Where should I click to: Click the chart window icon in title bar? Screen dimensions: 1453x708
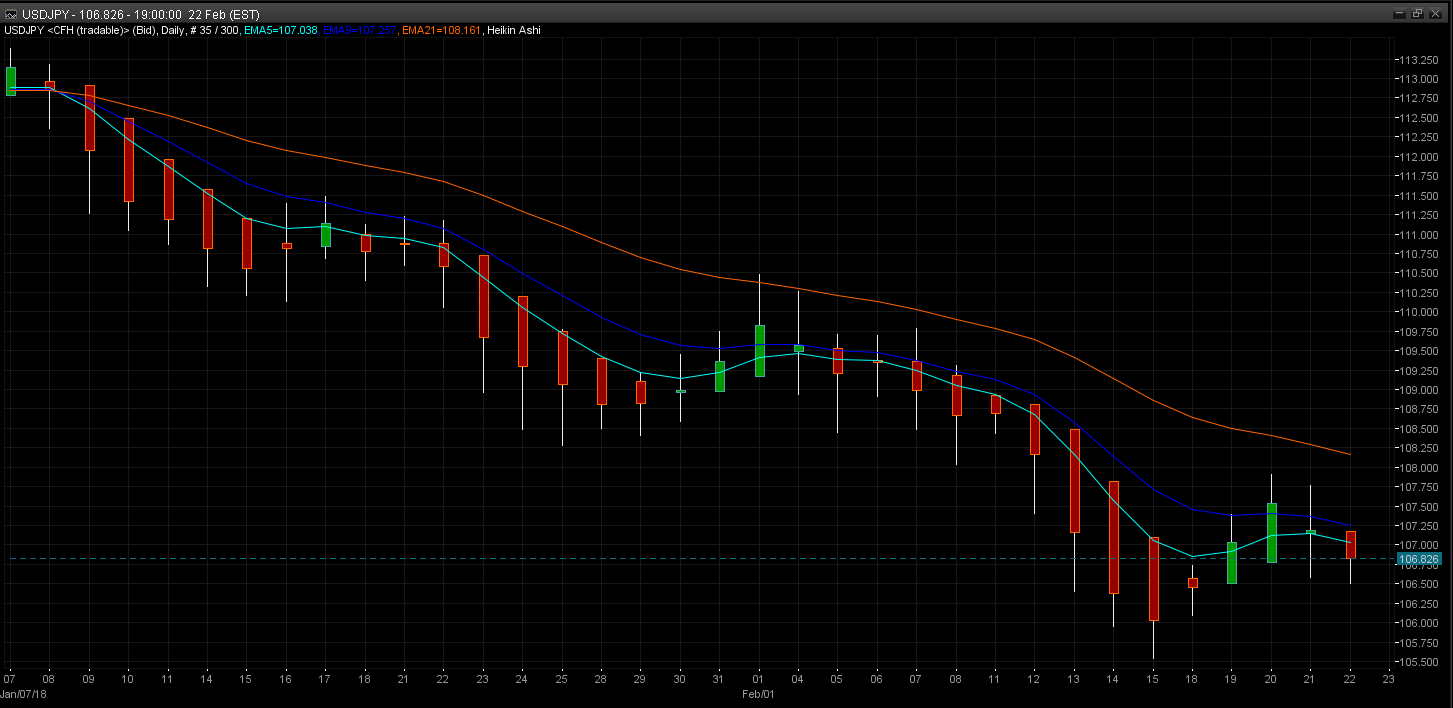(9, 14)
